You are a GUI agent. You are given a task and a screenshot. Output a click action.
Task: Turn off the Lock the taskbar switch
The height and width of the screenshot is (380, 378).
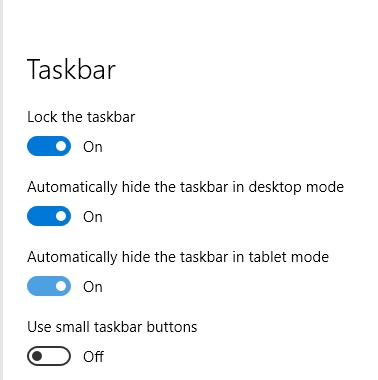[x=49, y=146]
